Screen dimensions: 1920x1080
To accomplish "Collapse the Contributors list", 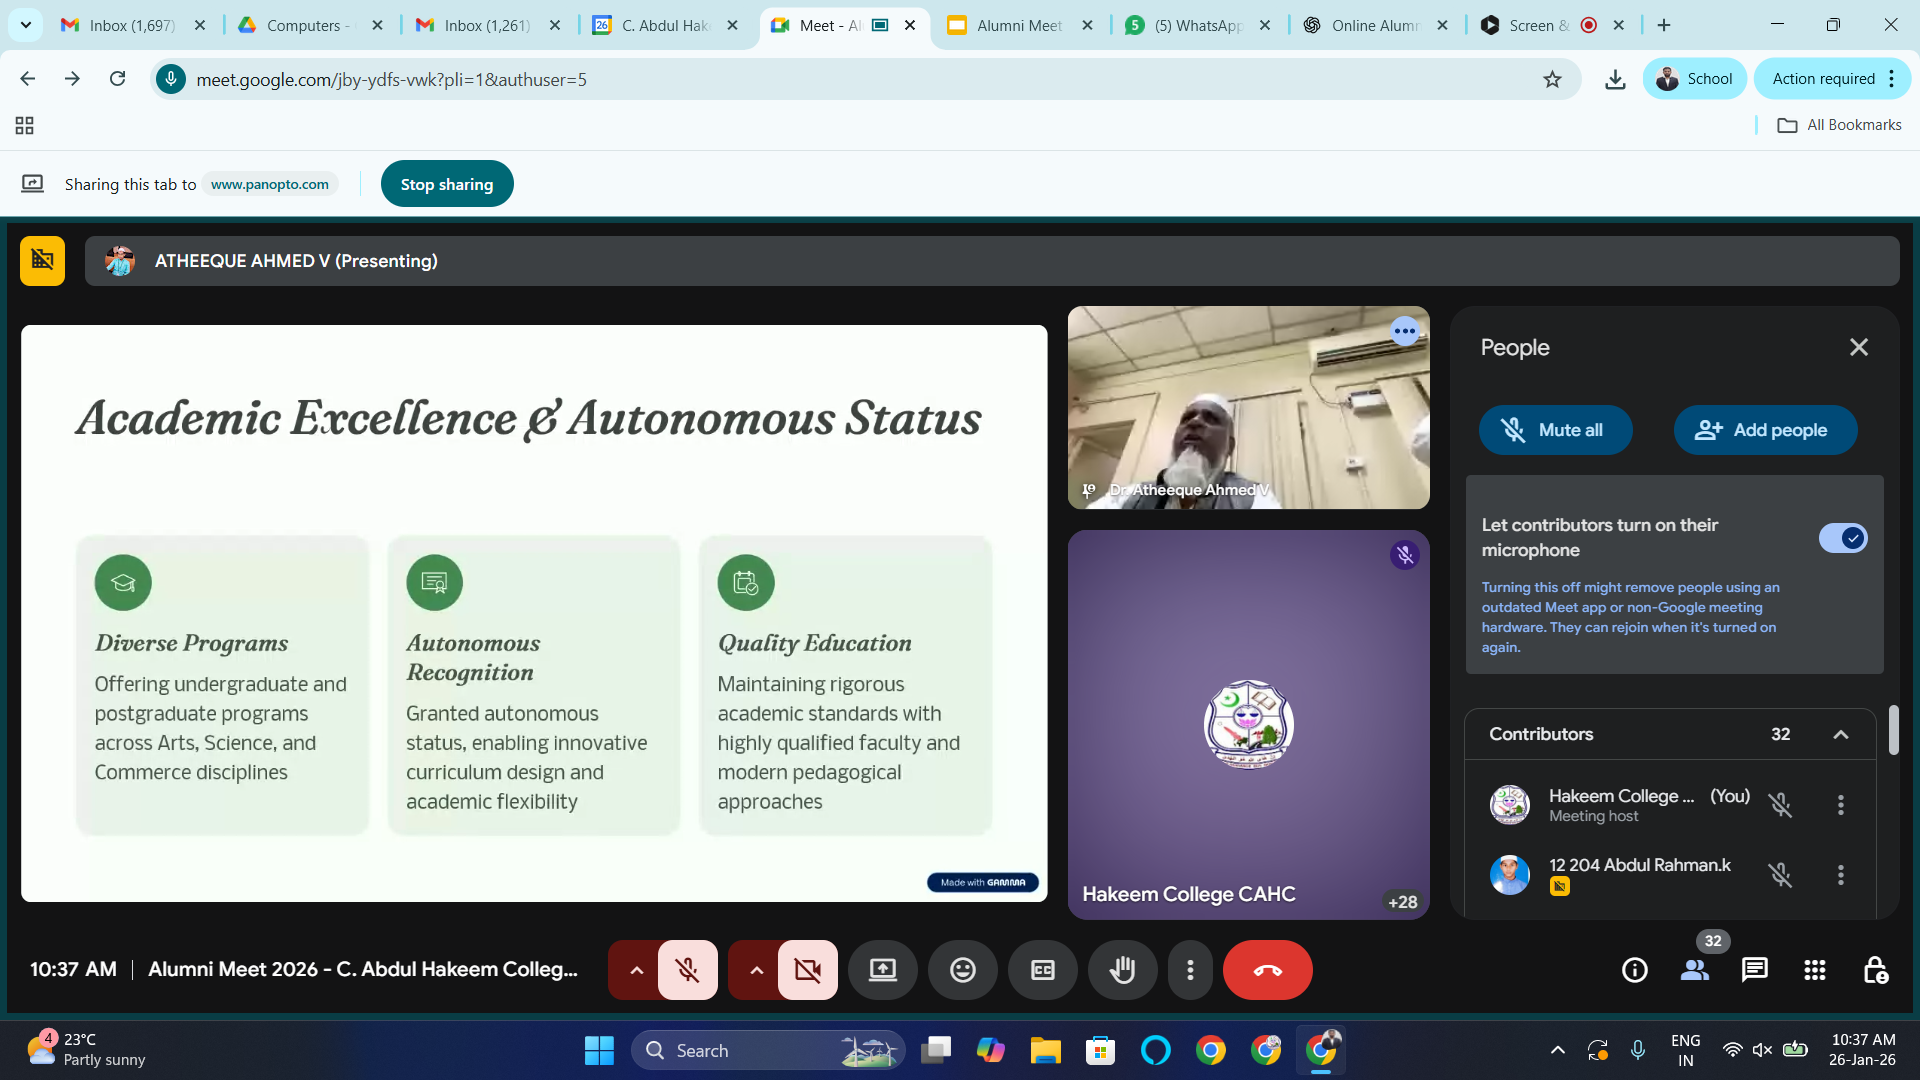I will click(1840, 734).
